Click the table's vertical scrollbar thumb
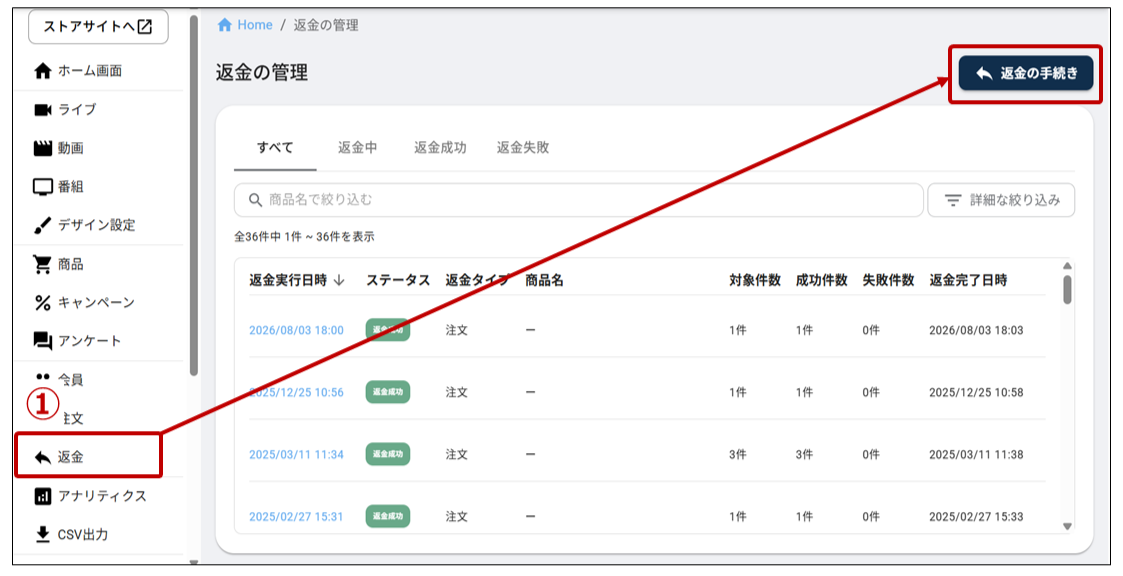 pyautogui.click(x=1067, y=289)
